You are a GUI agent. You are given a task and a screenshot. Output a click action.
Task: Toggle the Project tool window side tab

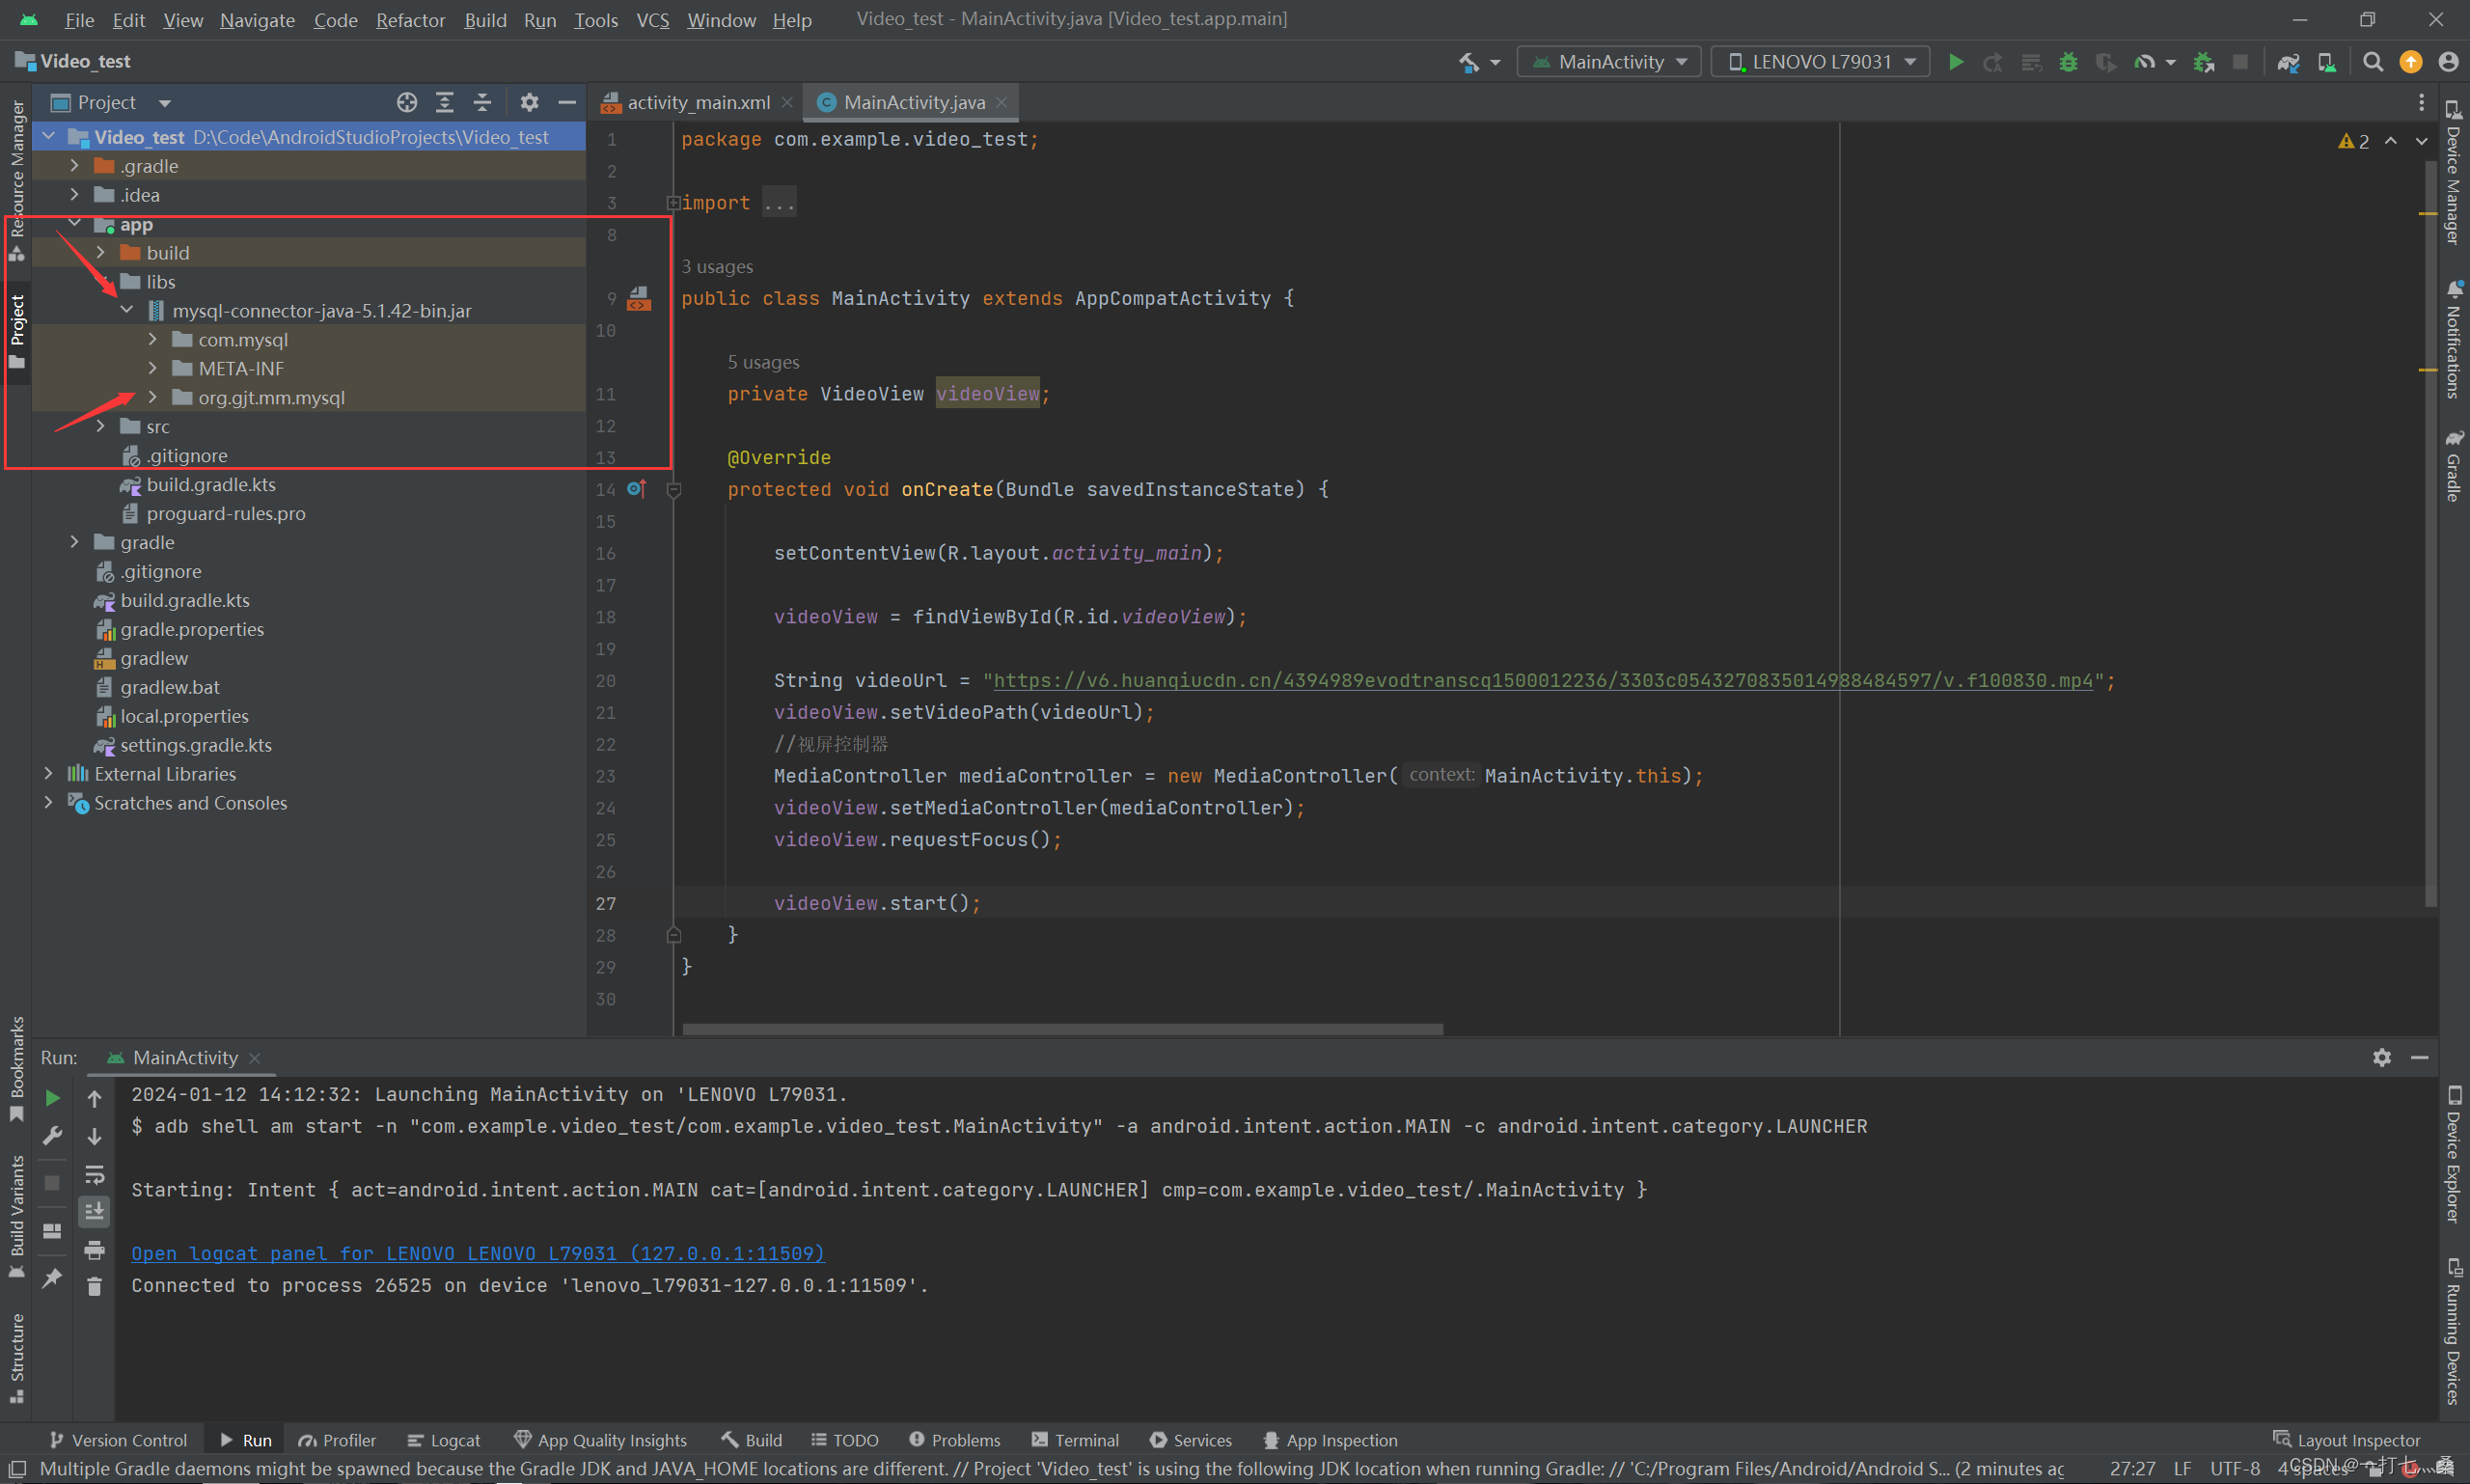click(17, 330)
